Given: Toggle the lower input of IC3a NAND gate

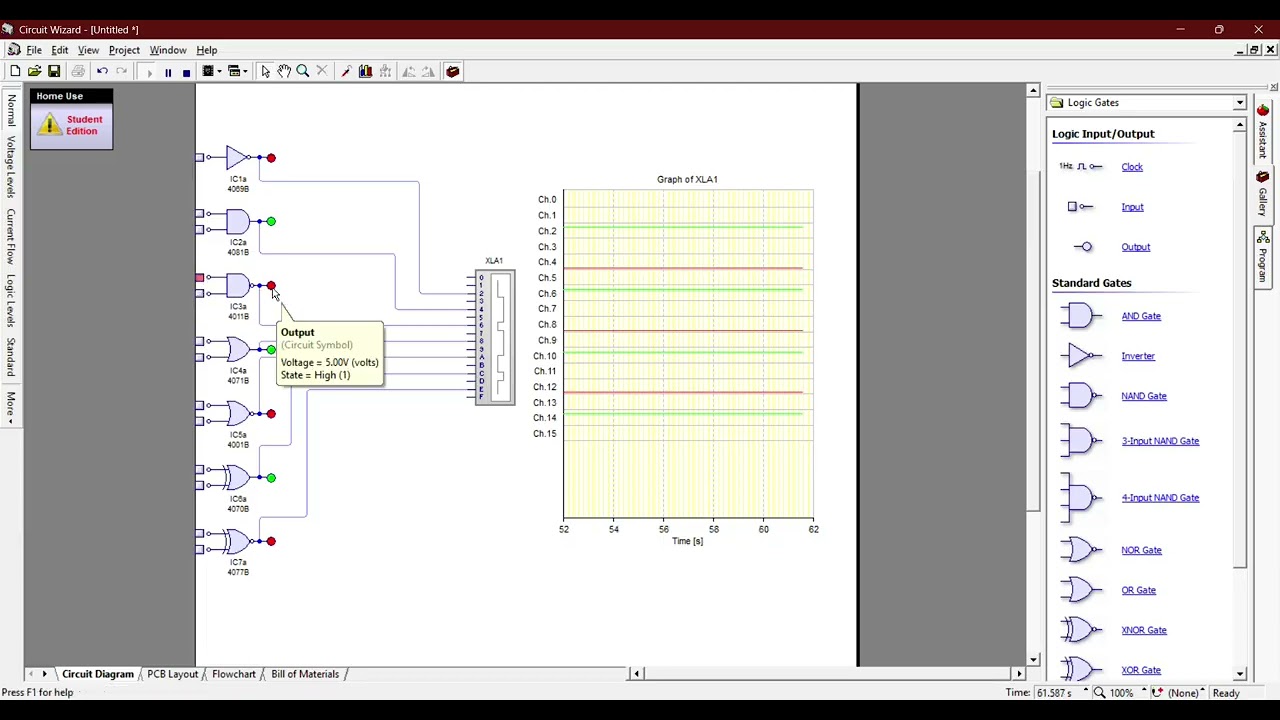Looking at the screenshot, I should coord(199,293).
